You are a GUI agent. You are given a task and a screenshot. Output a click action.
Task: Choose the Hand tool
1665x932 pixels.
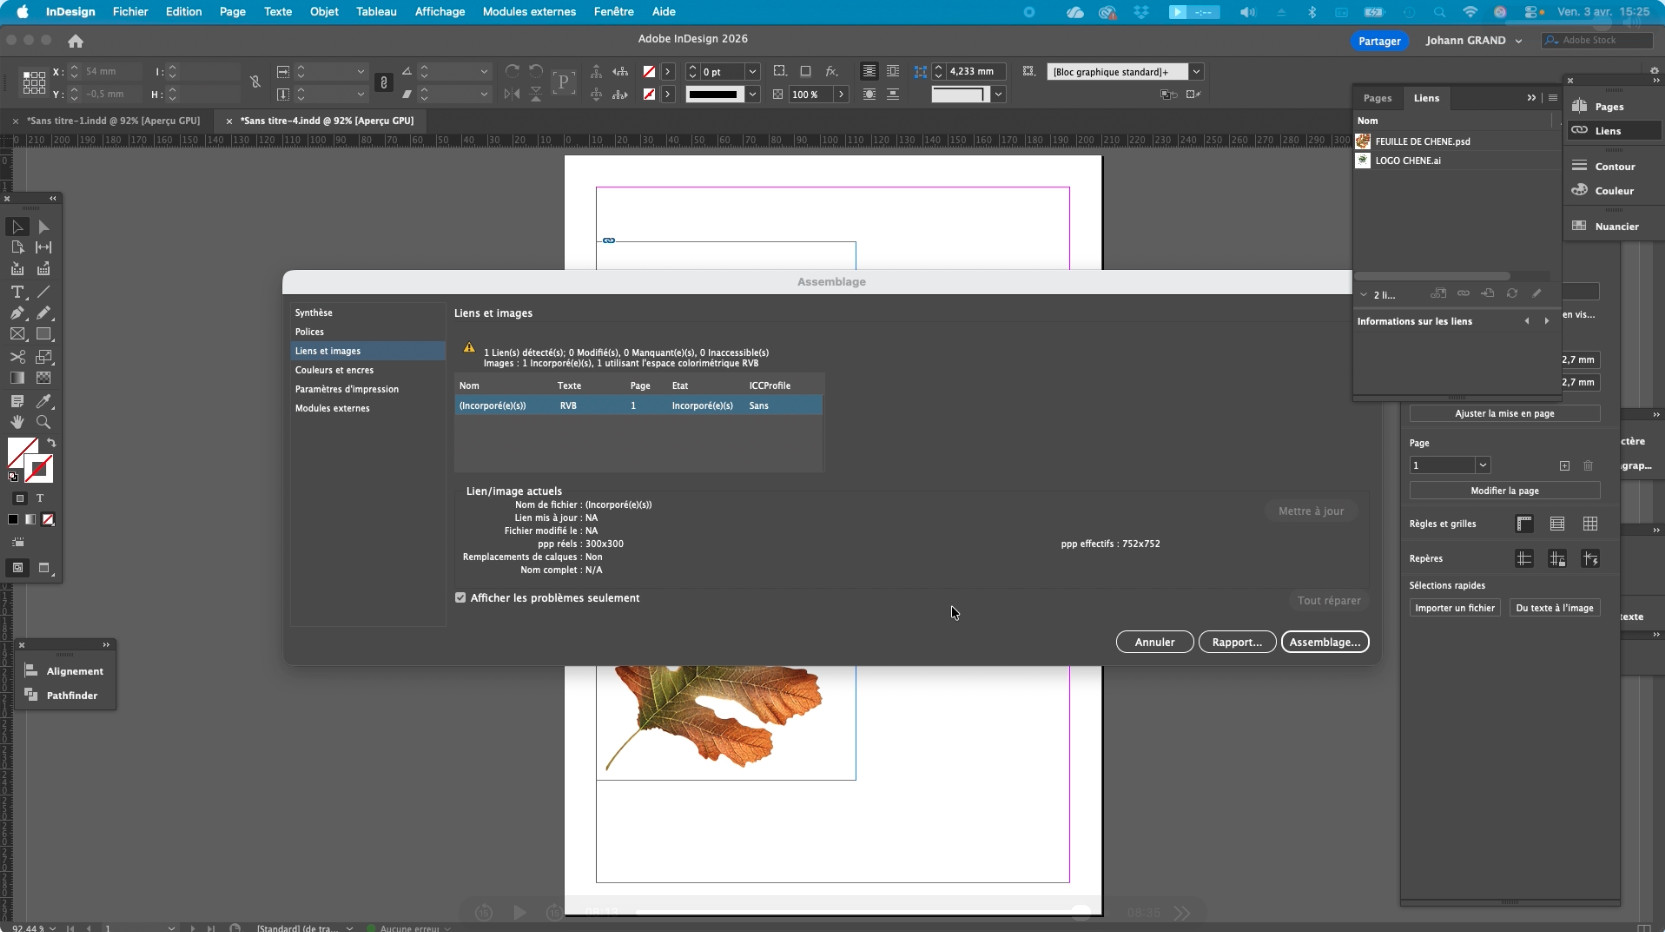point(17,422)
